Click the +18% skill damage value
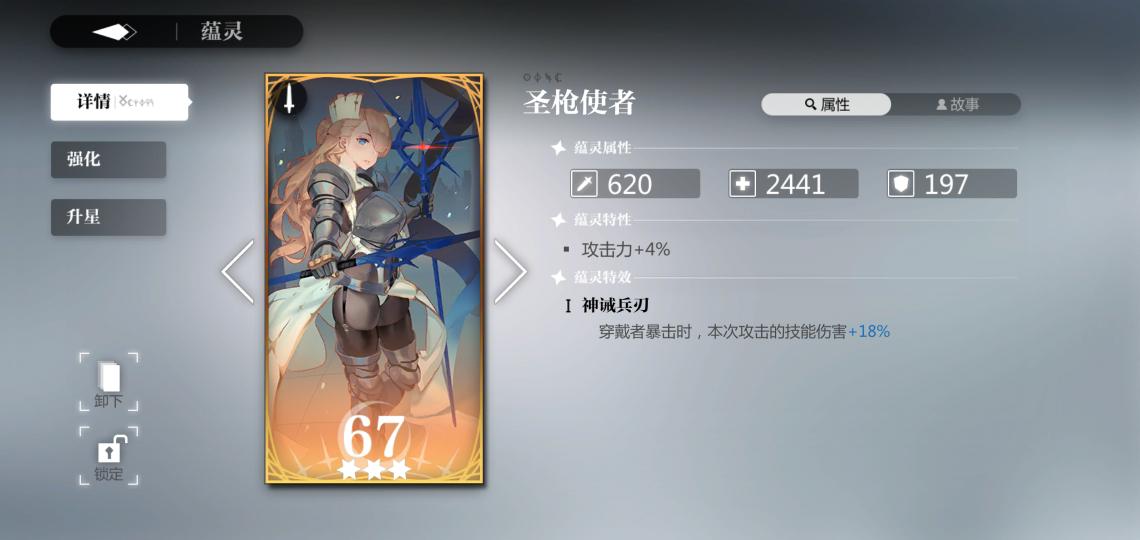Viewport: 1140px width, 540px height. [x=869, y=331]
